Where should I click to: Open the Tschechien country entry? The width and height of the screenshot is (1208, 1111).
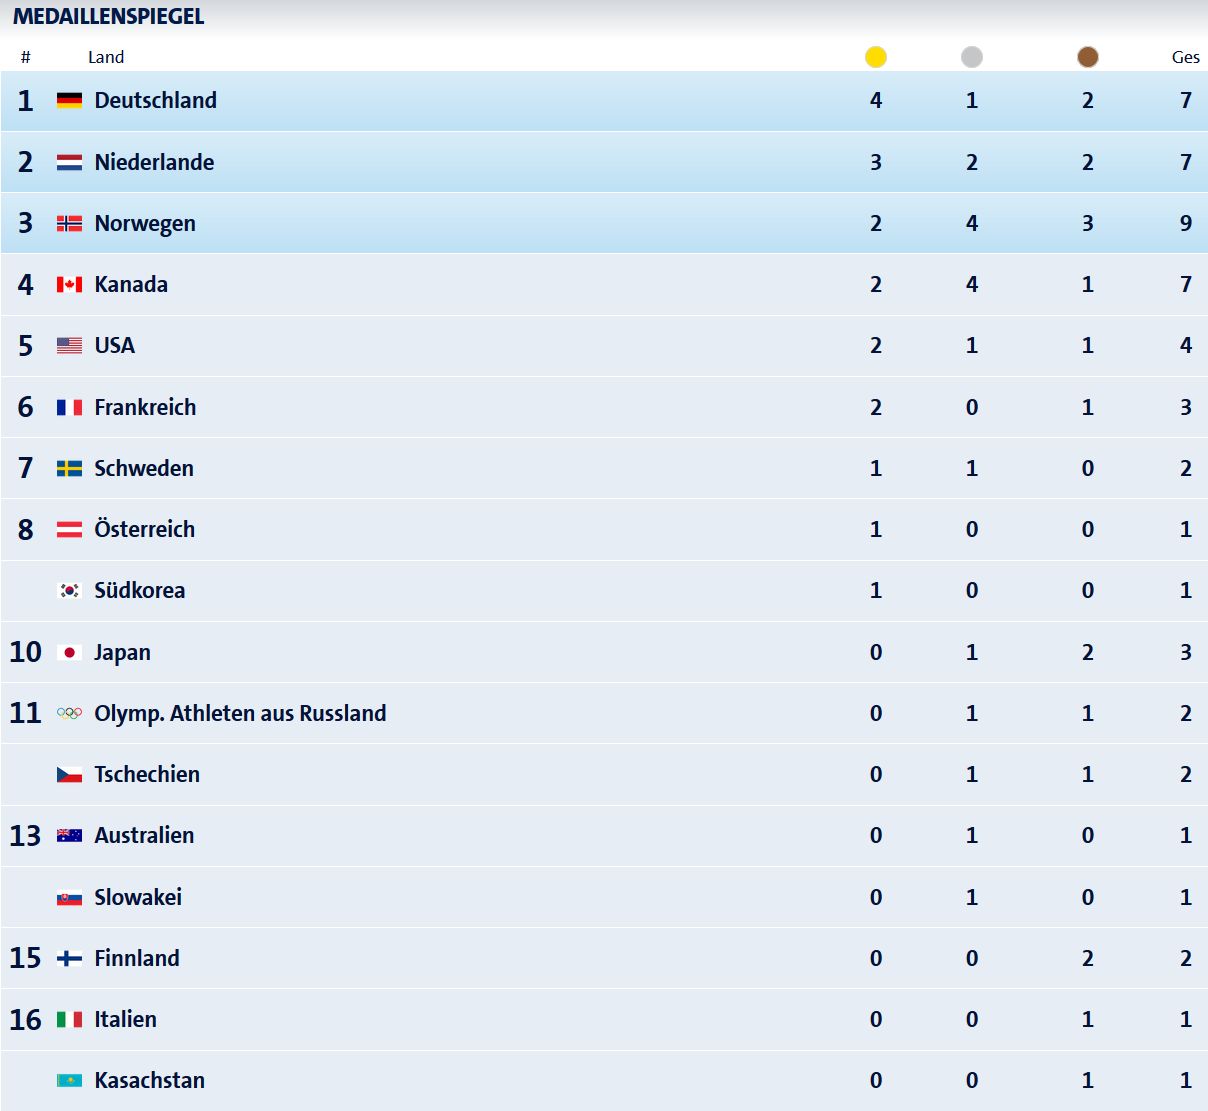pyautogui.click(x=147, y=774)
